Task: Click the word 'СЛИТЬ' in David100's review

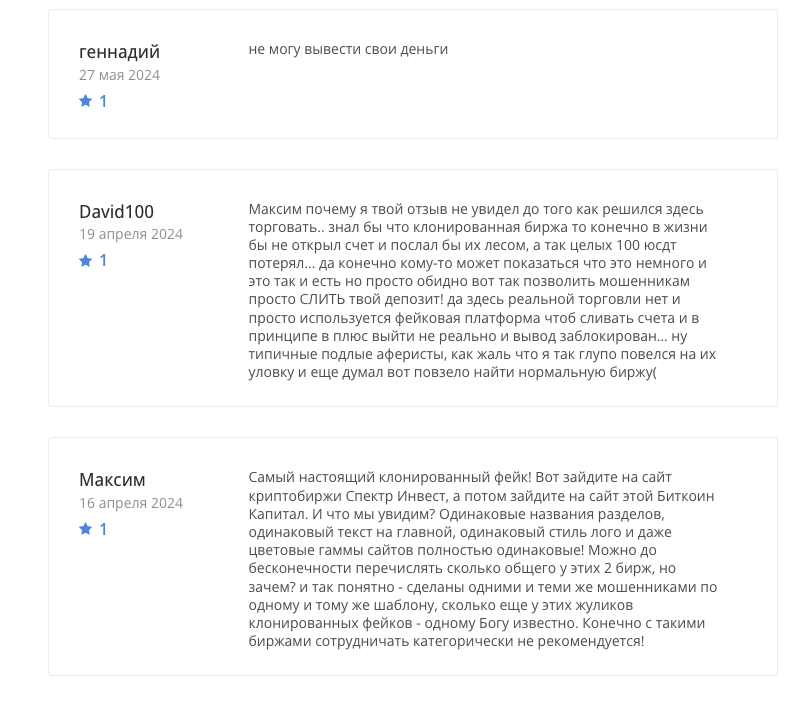Action: (x=318, y=300)
